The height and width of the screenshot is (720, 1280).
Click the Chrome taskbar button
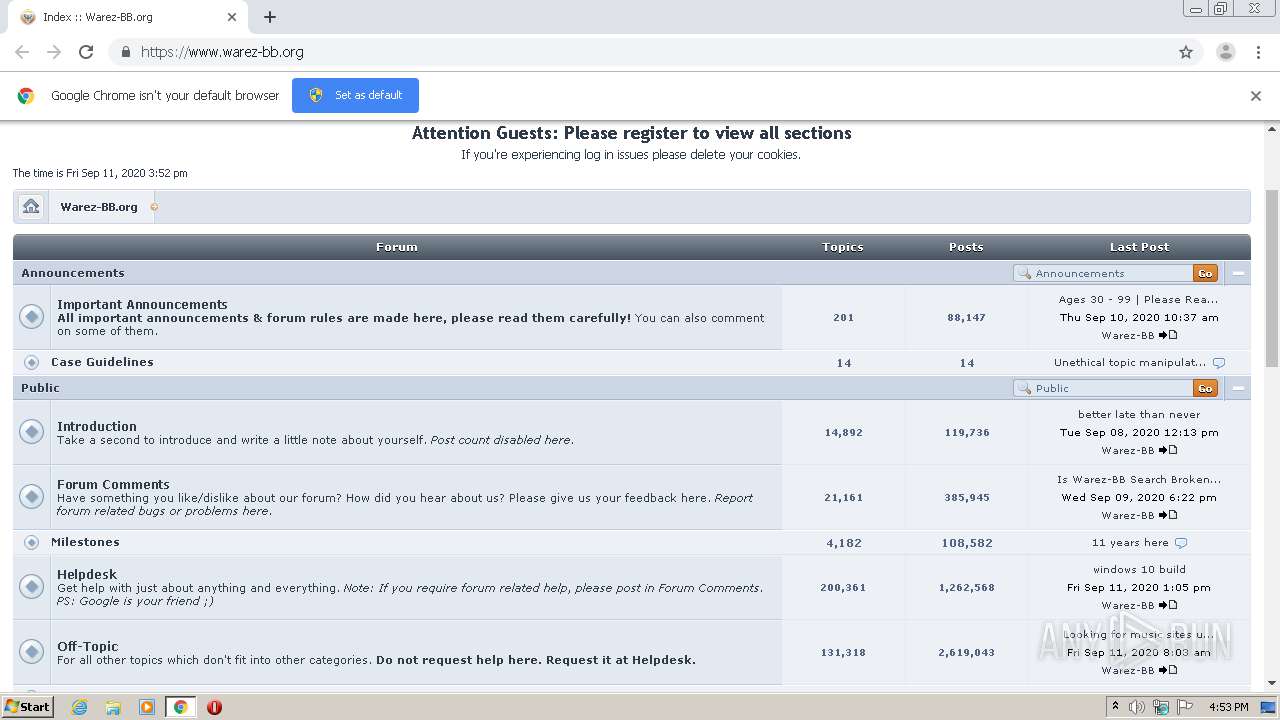[x=180, y=707]
